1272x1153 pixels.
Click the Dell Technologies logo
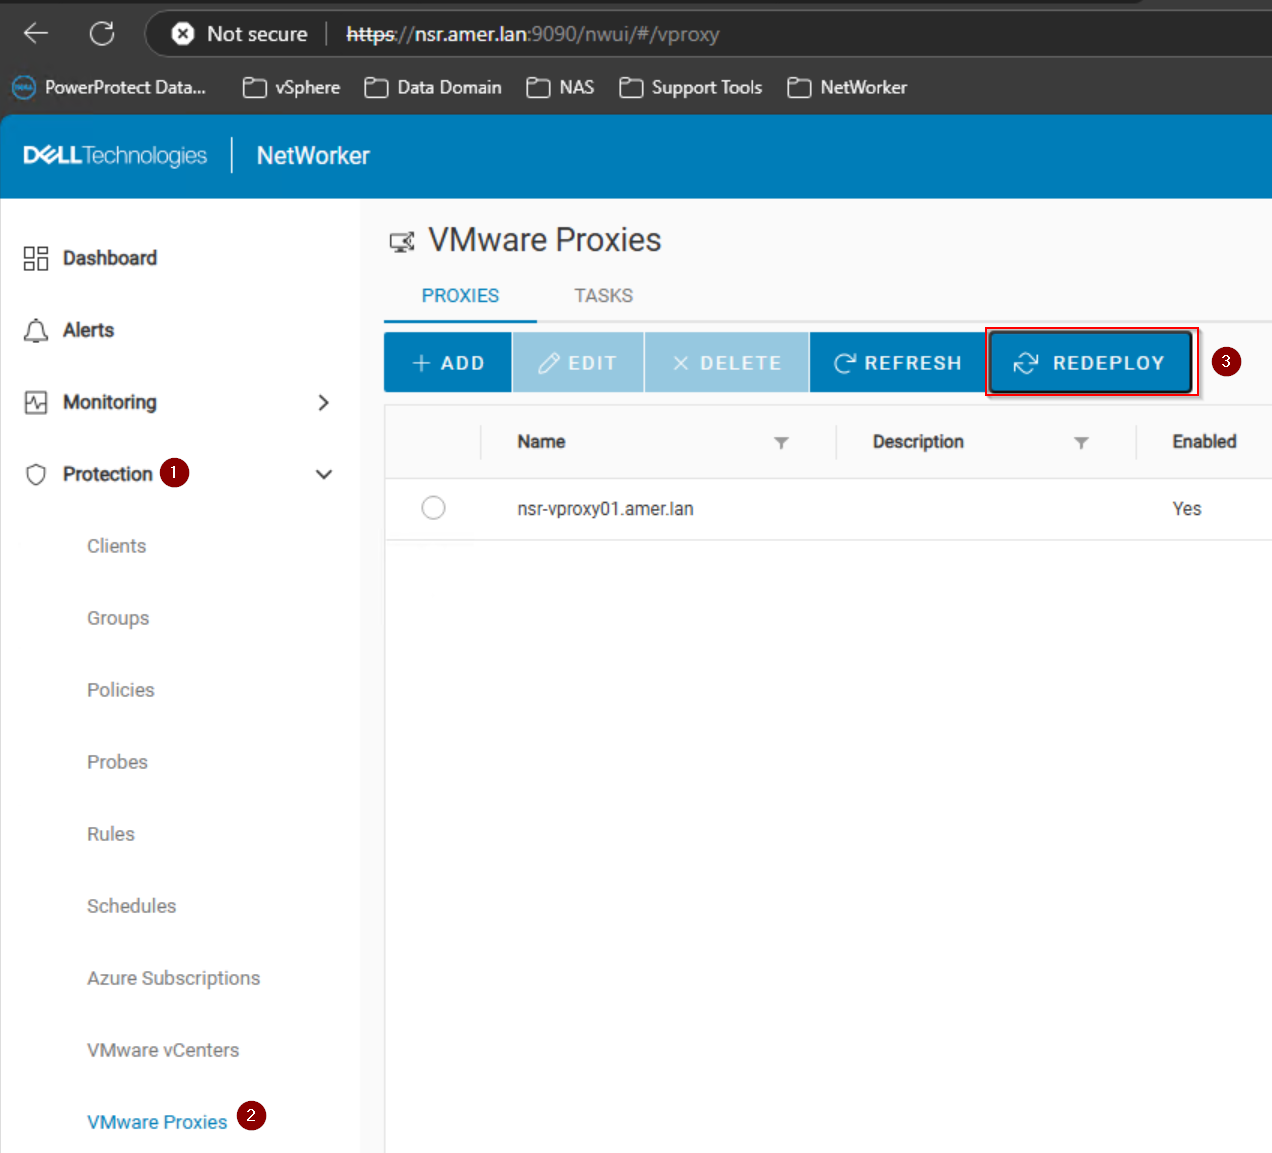coord(115,155)
